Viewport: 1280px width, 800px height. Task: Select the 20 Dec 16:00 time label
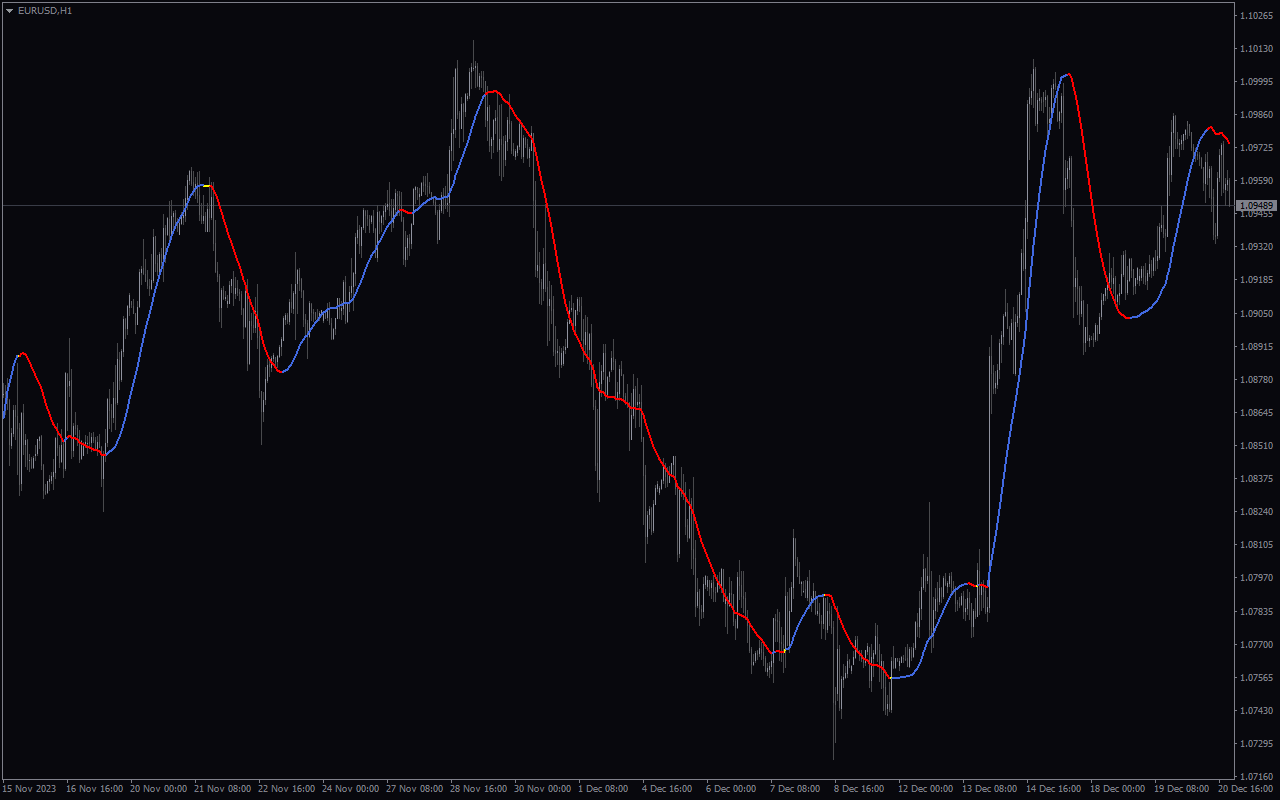tap(1245, 789)
